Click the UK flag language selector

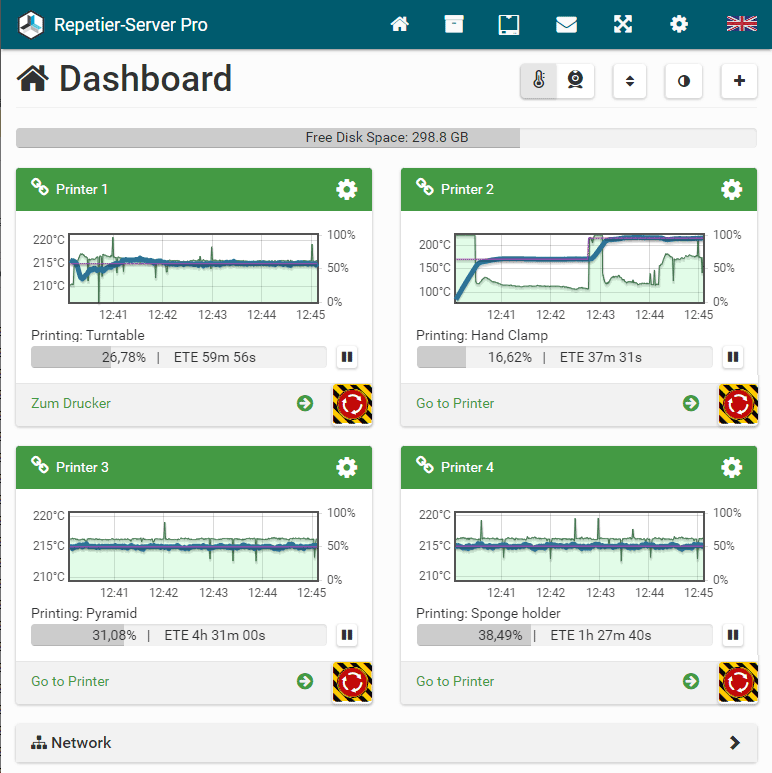pos(741,24)
